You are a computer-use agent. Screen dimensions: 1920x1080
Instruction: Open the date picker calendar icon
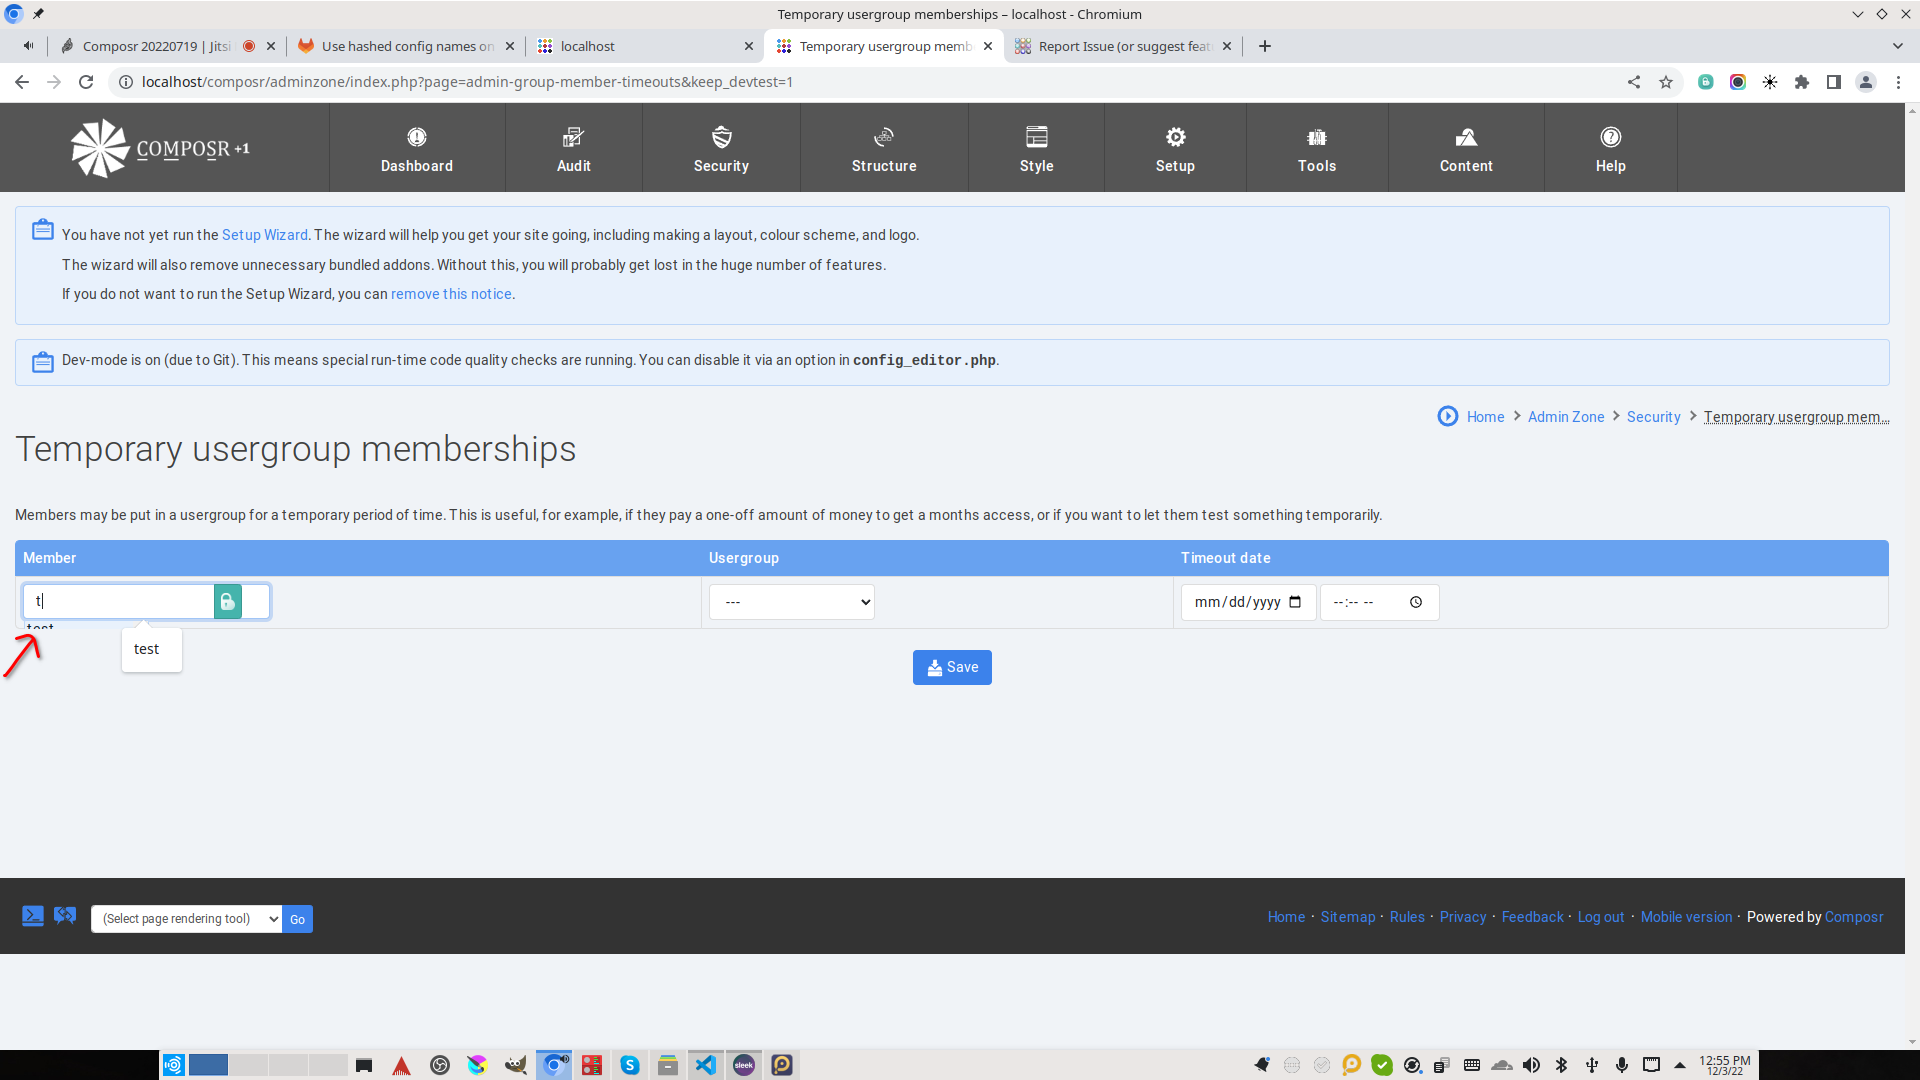pos(1295,602)
